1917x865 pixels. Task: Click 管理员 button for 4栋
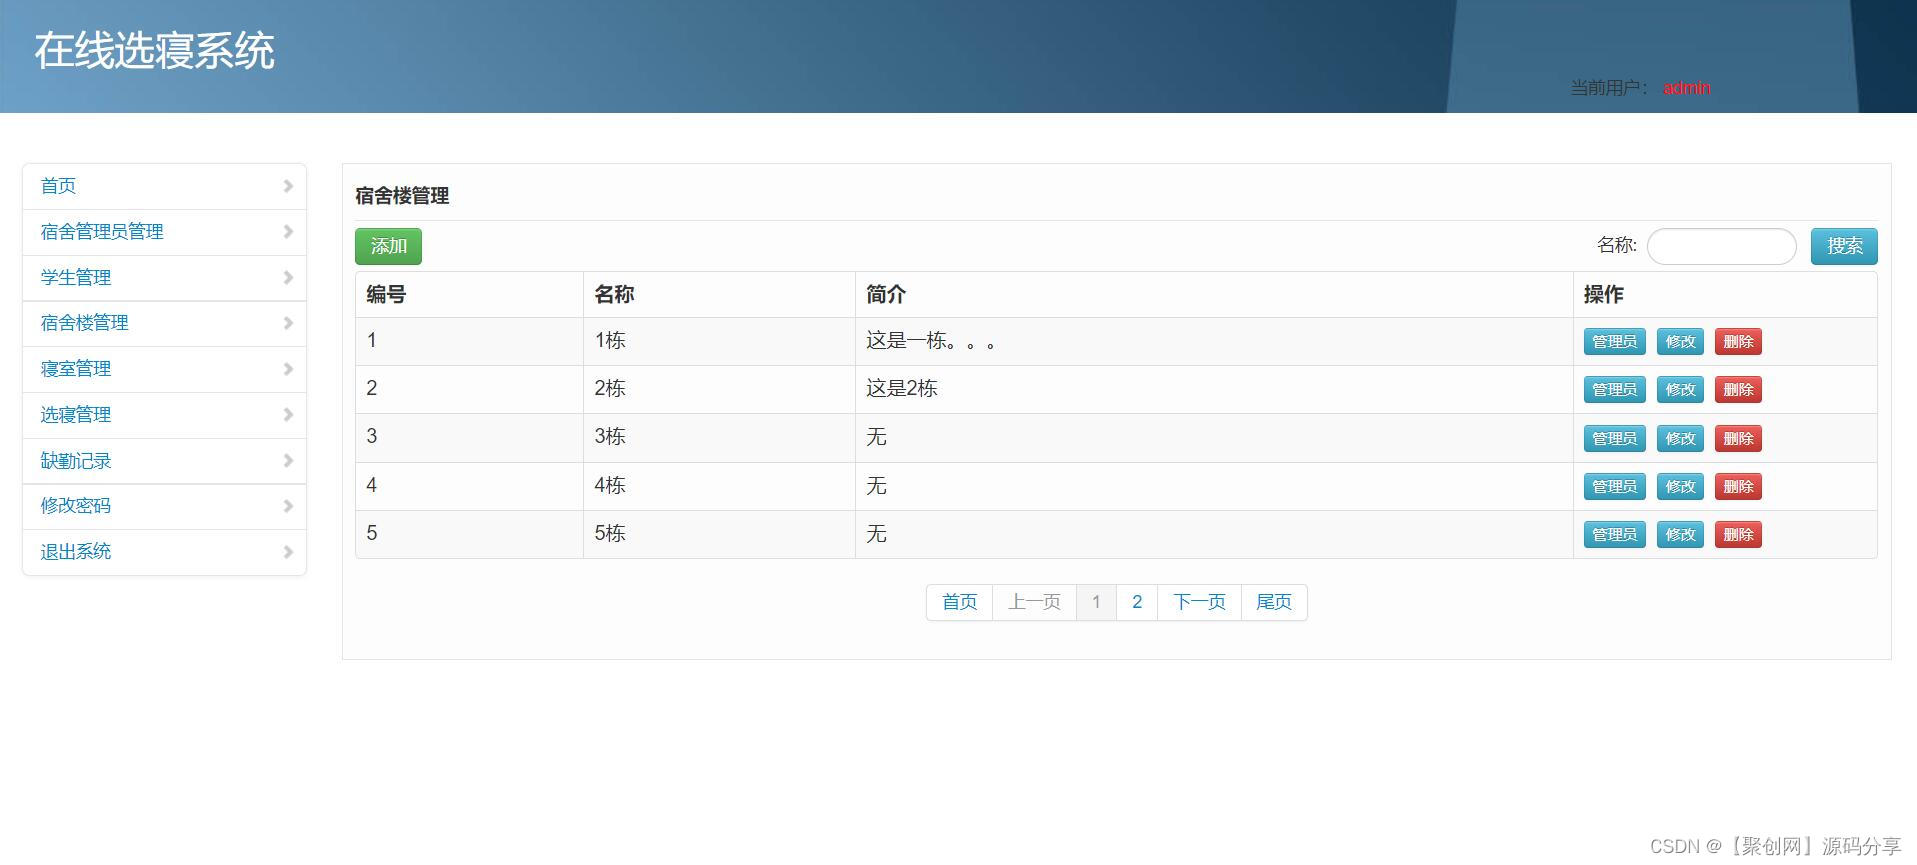pos(1614,487)
